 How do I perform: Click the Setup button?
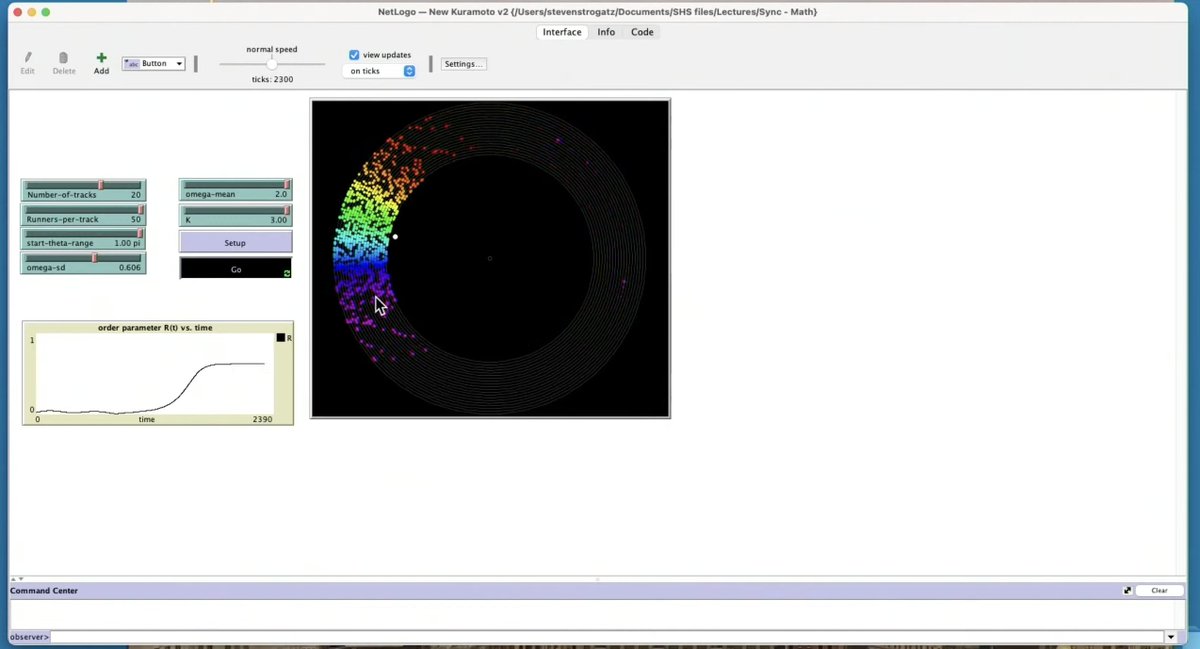pos(236,243)
